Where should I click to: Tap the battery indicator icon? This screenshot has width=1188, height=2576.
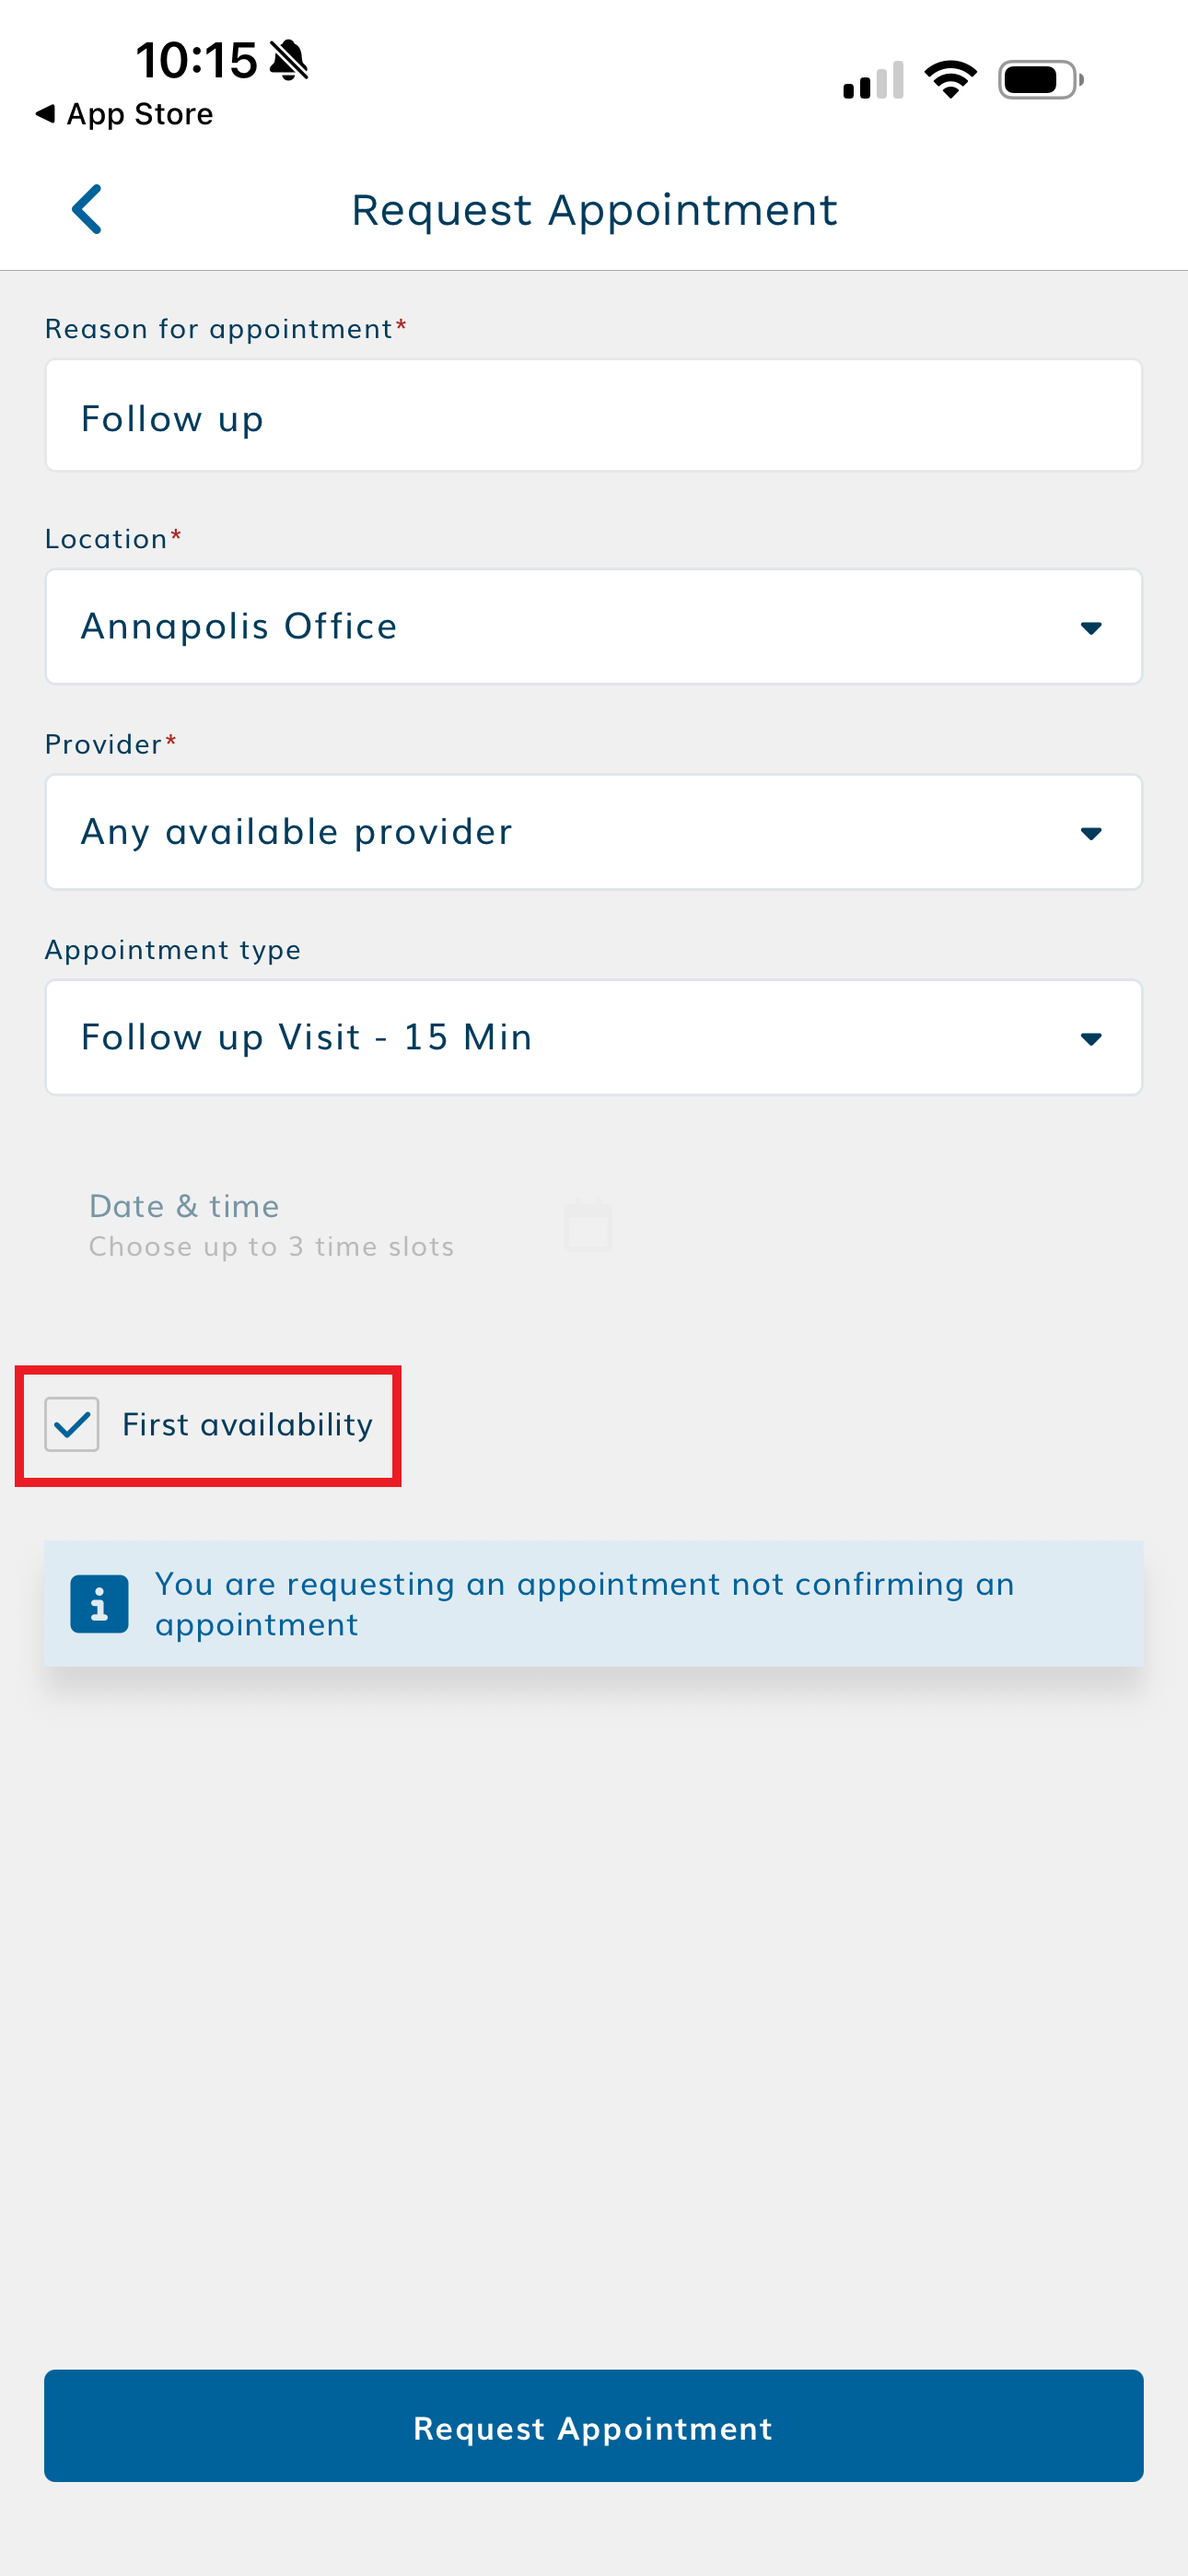[x=1040, y=80]
